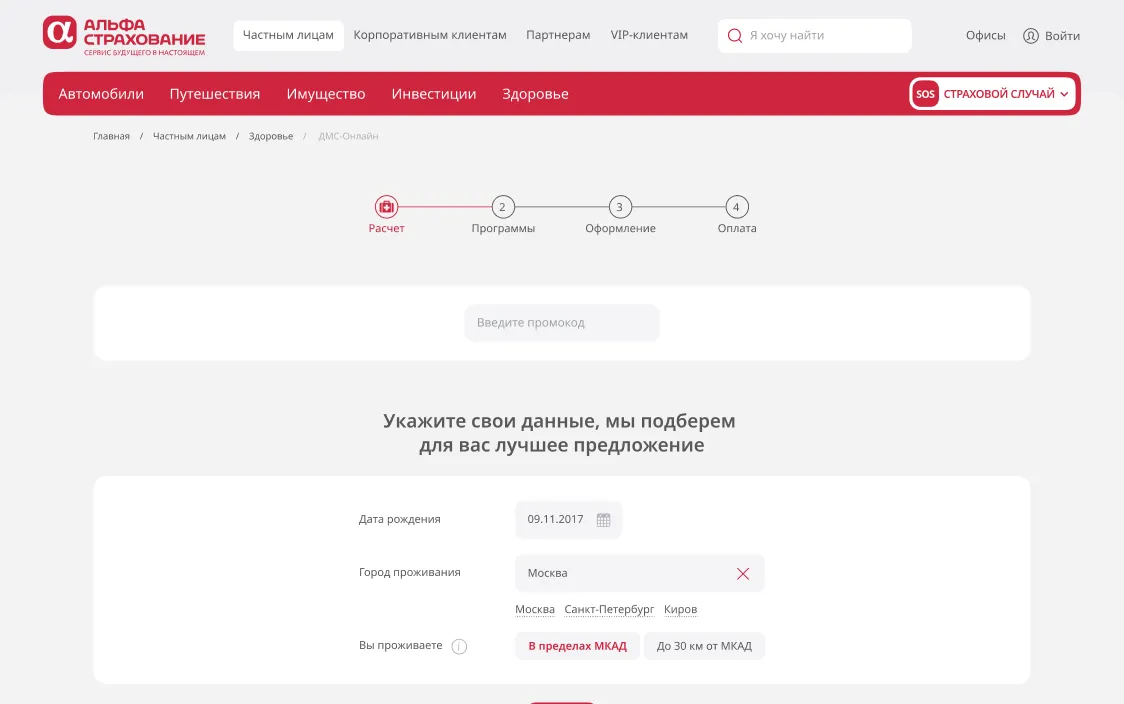Open the calendar icon in birth date field
Viewport: 1124px width, 704px height.
pyautogui.click(x=603, y=520)
